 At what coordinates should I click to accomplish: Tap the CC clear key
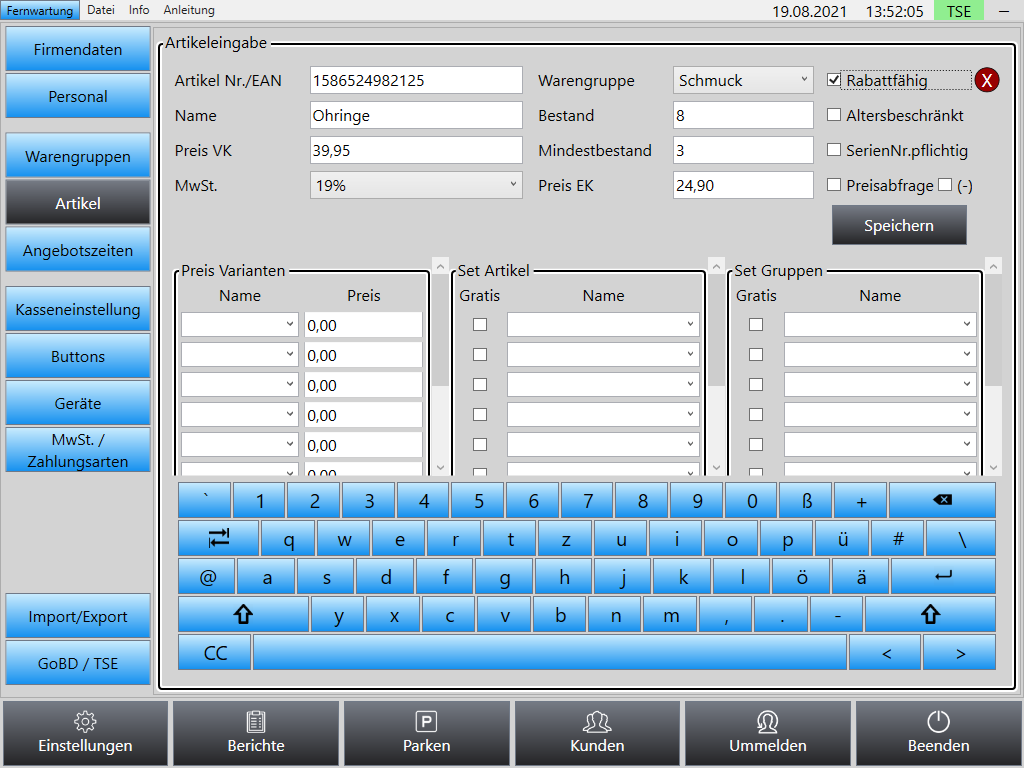click(215, 652)
